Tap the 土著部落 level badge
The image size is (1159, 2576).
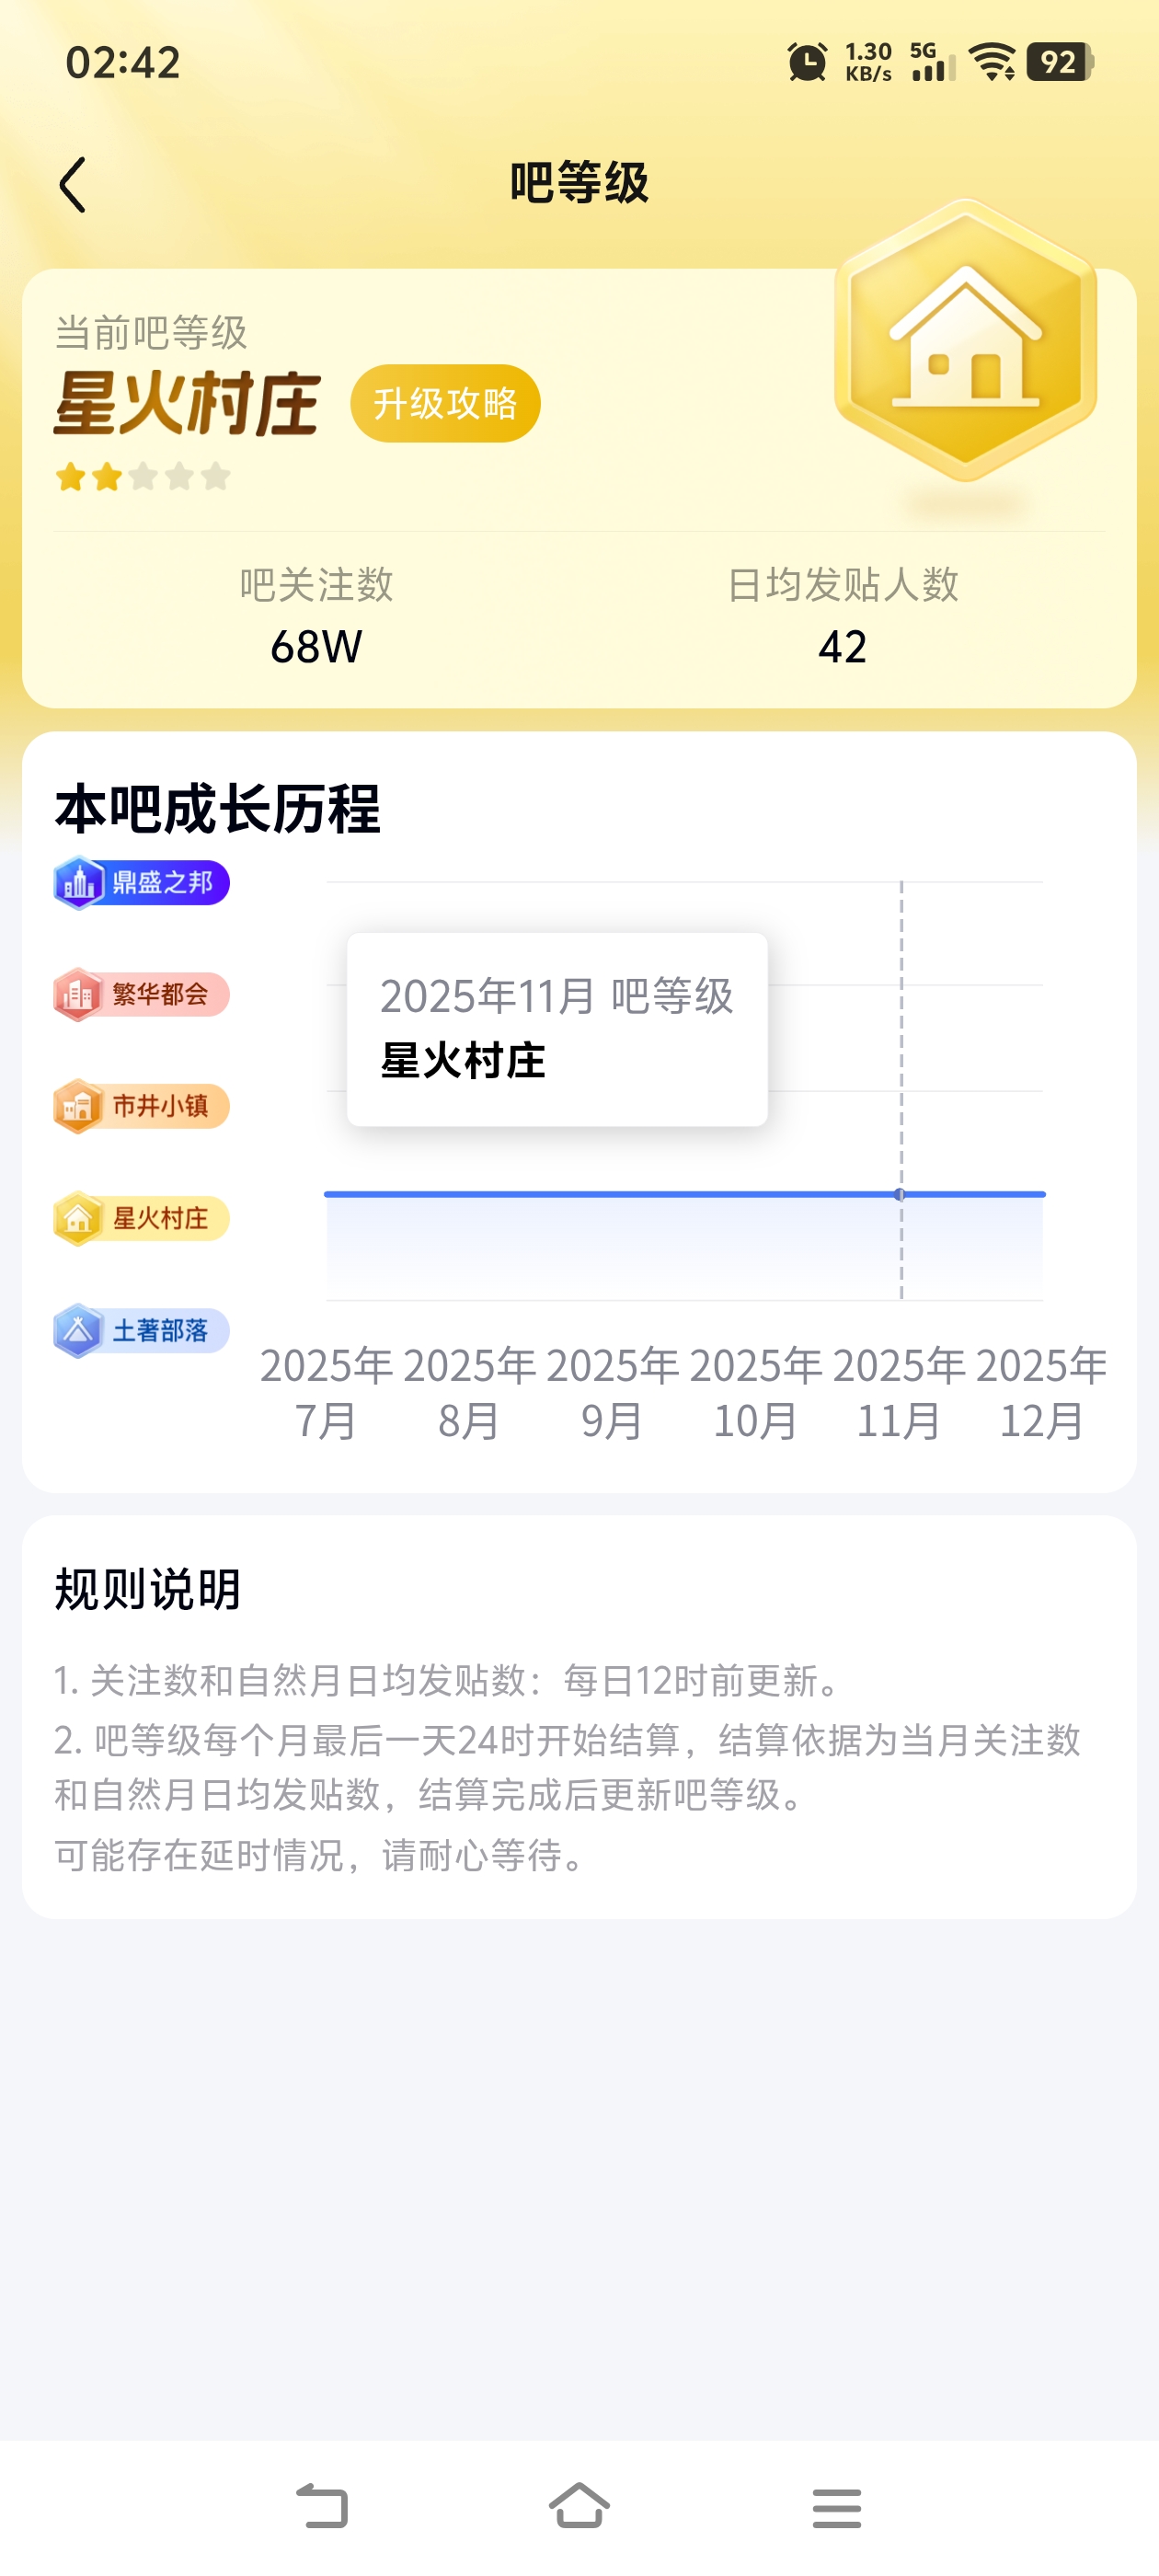tap(142, 1331)
